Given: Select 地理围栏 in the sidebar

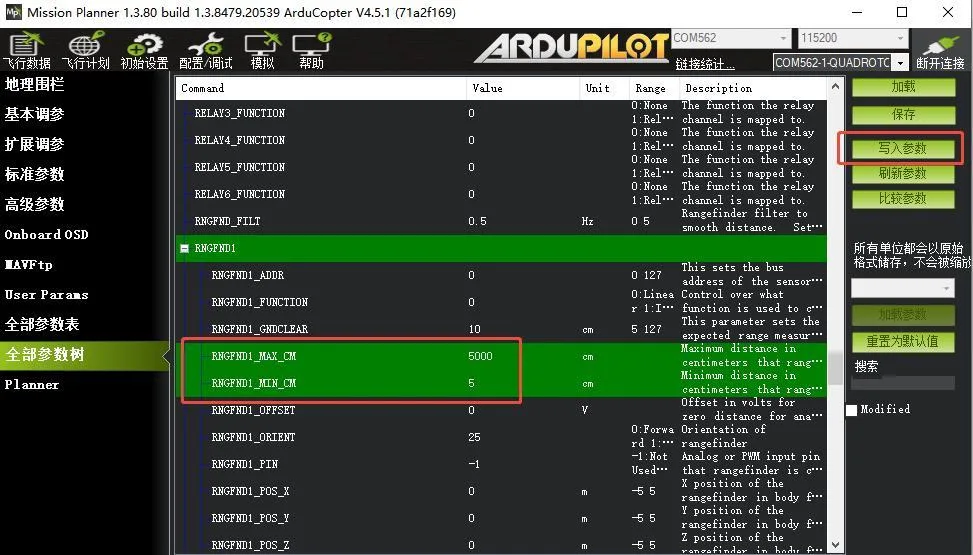Looking at the screenshot, I should [x=35, y=84].
